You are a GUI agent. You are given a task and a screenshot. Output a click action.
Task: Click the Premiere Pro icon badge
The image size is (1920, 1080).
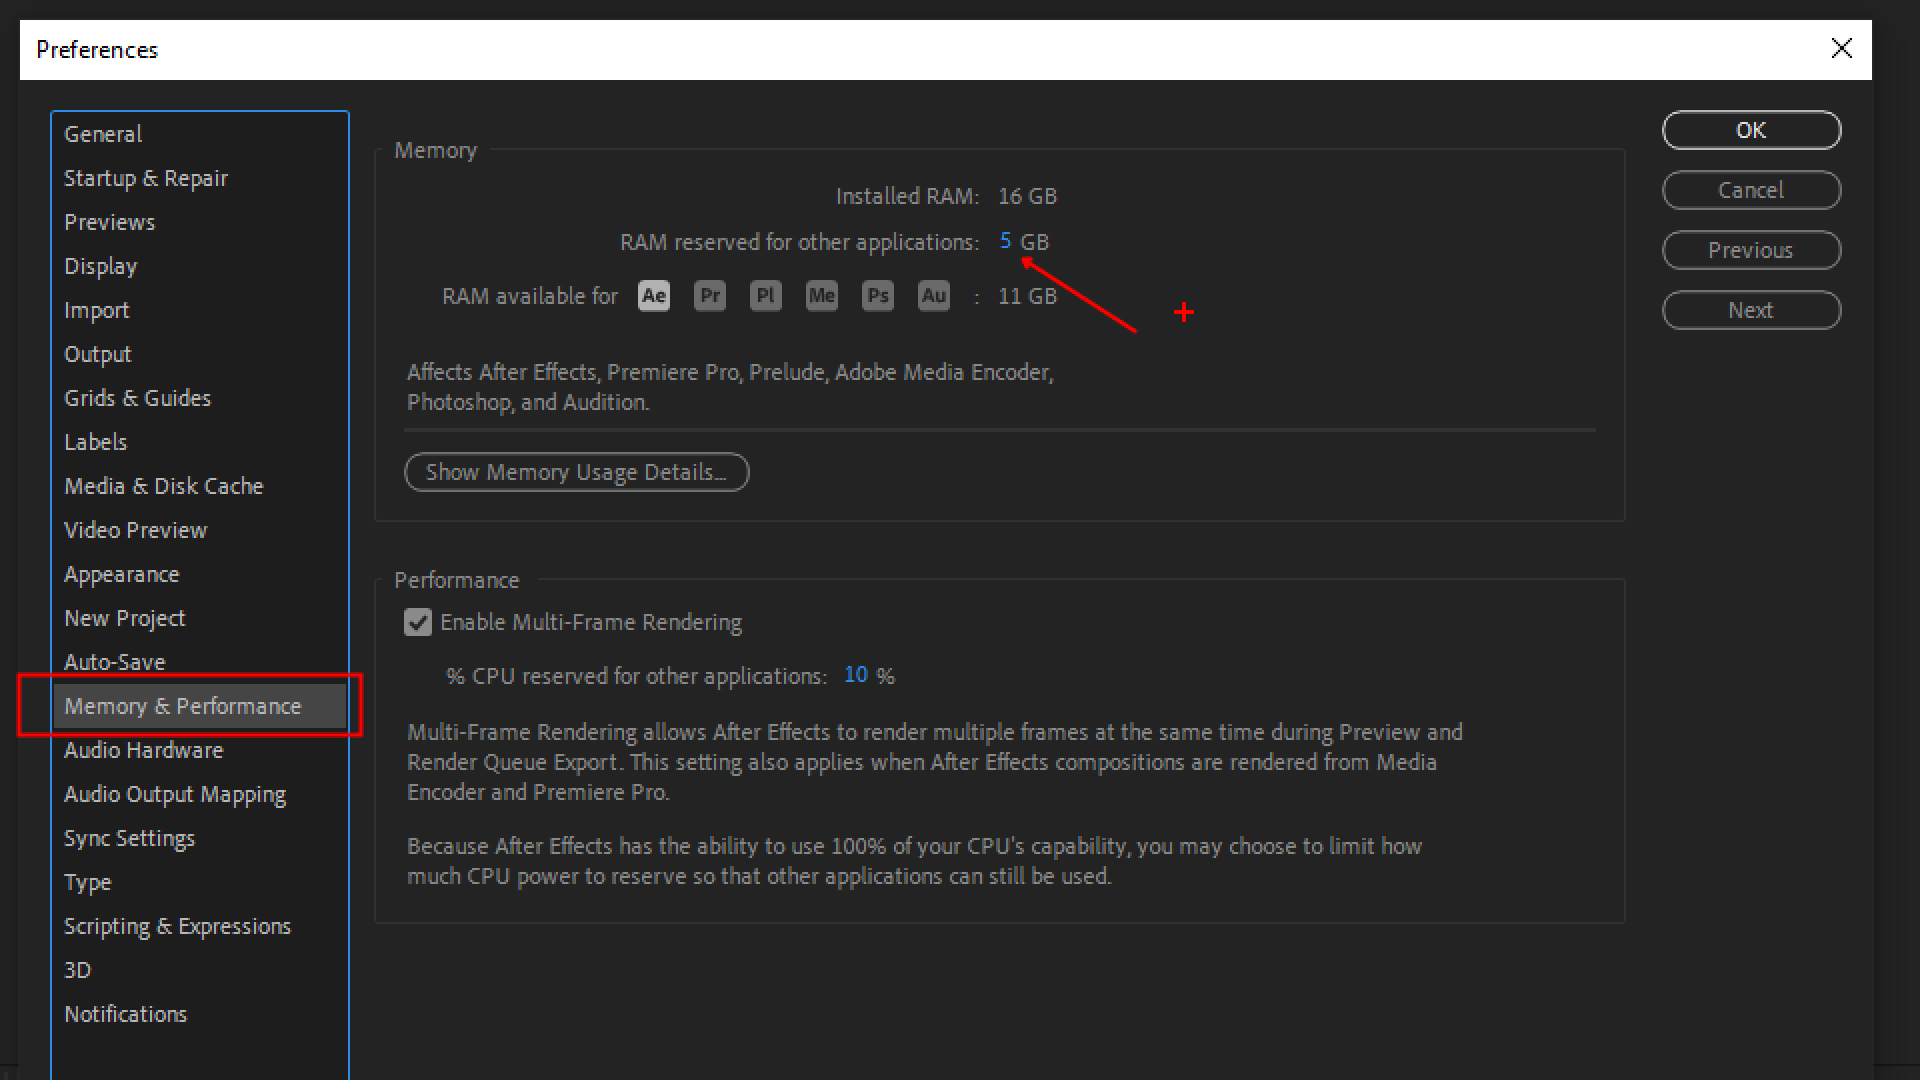click(709, 297)
